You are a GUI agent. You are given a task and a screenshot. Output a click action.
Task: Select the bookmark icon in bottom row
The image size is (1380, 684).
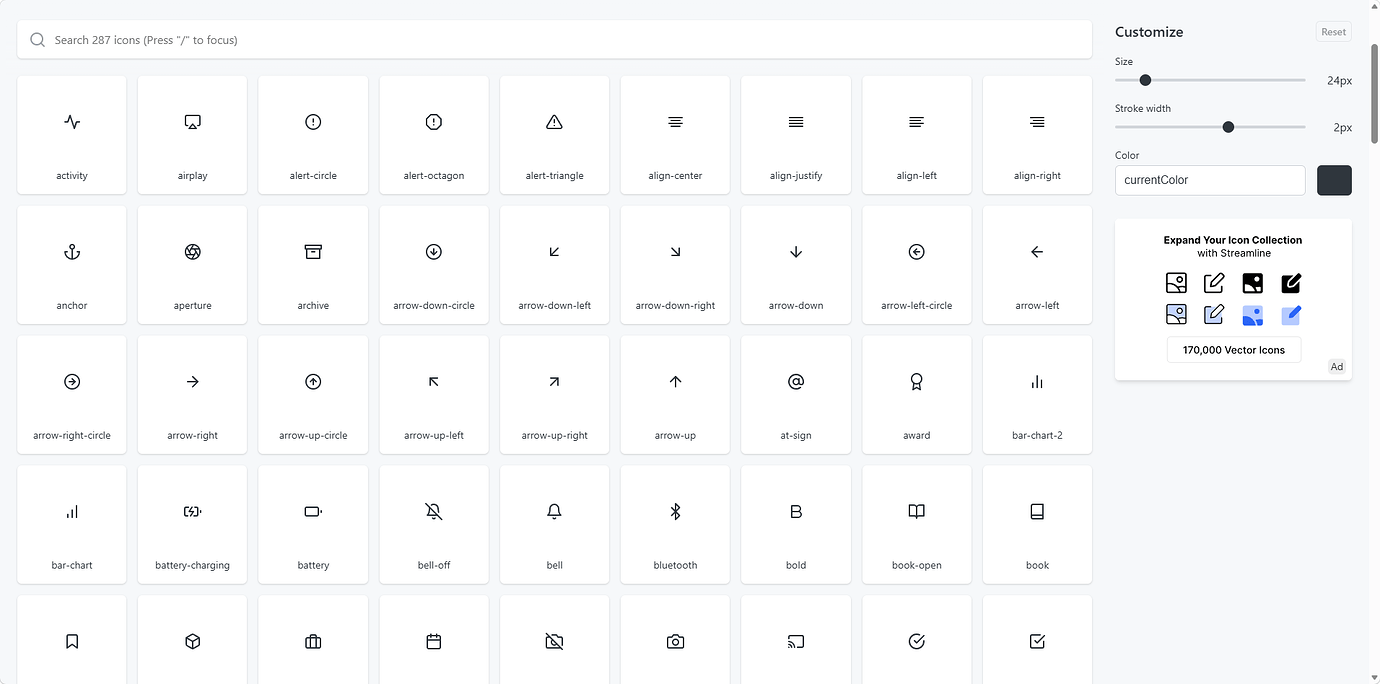click(x=72, y=640)
